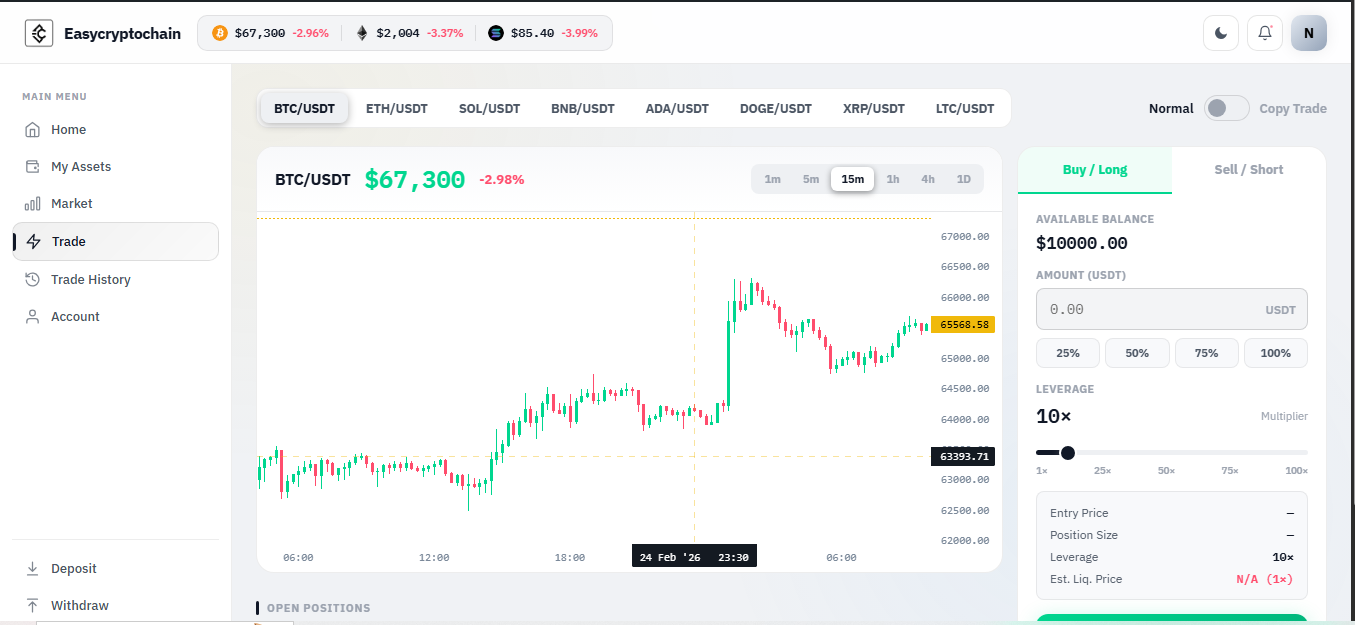Open My Assets from the sidebar
The width and height of the screenshot is (1355, 625).
33,166
